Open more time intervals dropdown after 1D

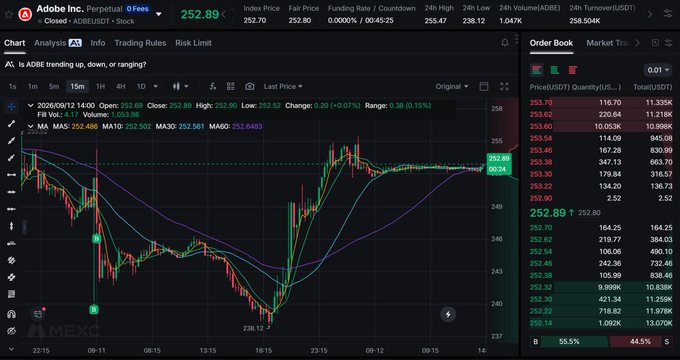(x=156, y=86)
